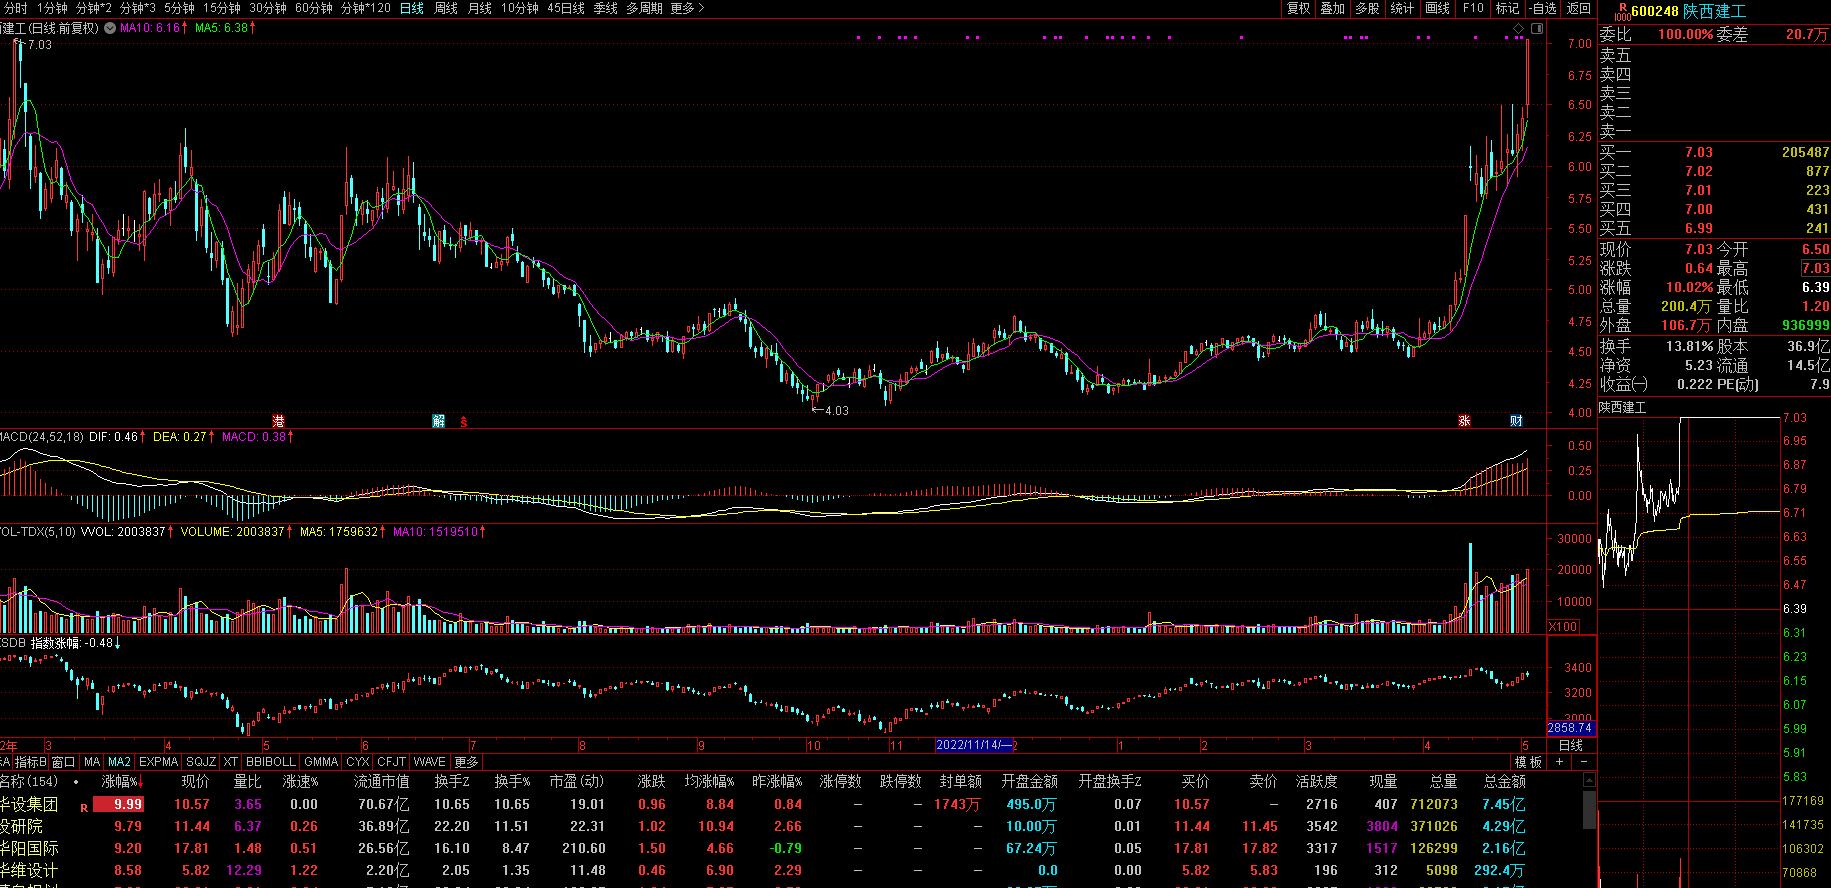Screen dimensions: 1831x888
Task: Expand the 更多 periods menu in top bar
Action: 687,8
